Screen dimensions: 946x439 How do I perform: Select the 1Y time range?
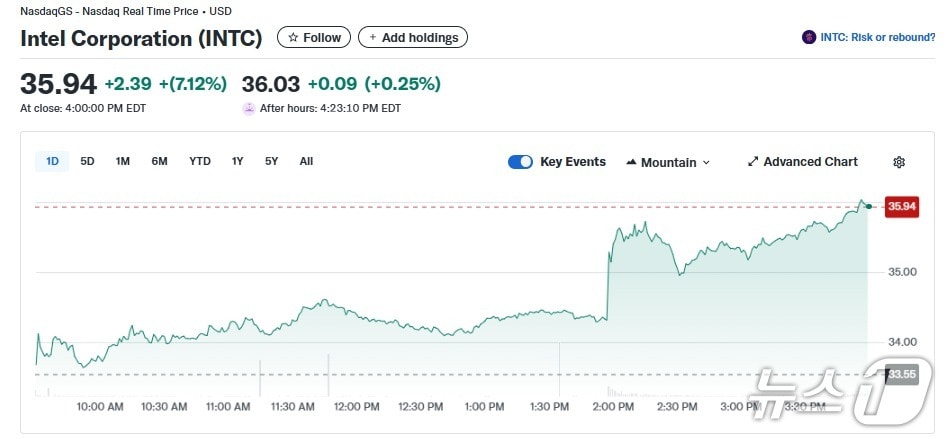(237, 161)
